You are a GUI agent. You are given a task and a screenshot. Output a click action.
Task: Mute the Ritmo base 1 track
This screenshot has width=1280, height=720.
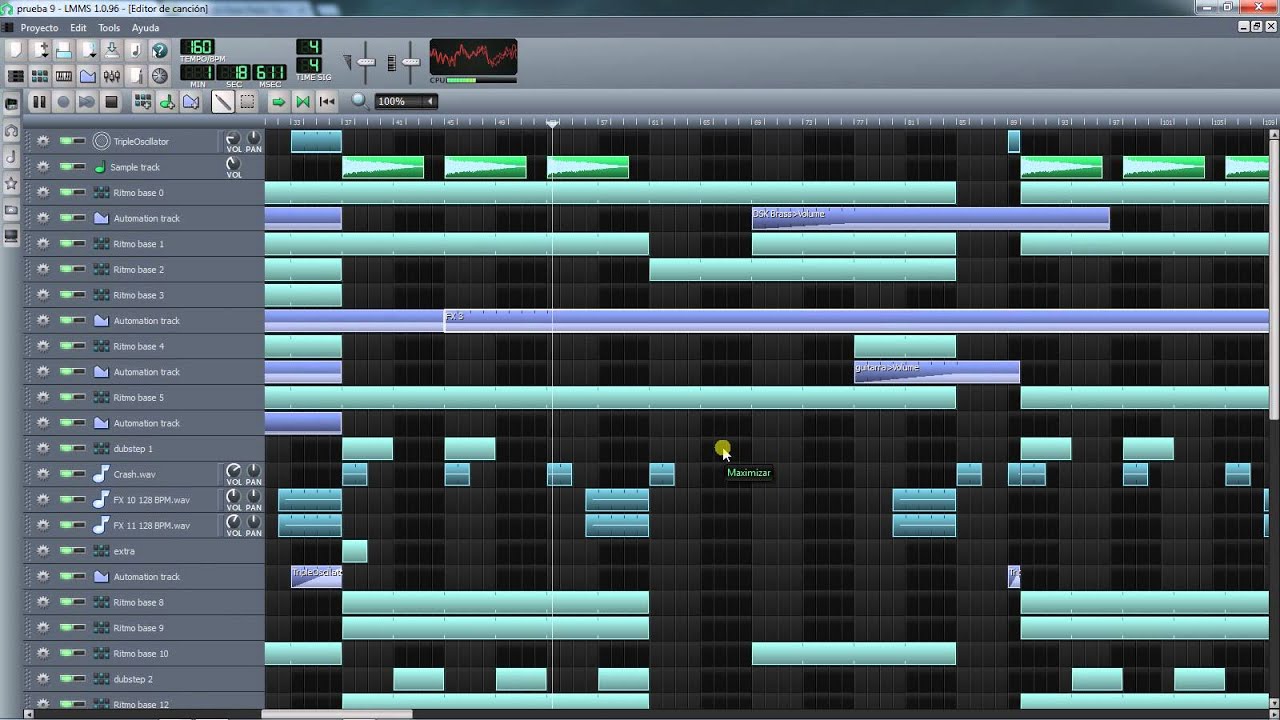[66, 244]
